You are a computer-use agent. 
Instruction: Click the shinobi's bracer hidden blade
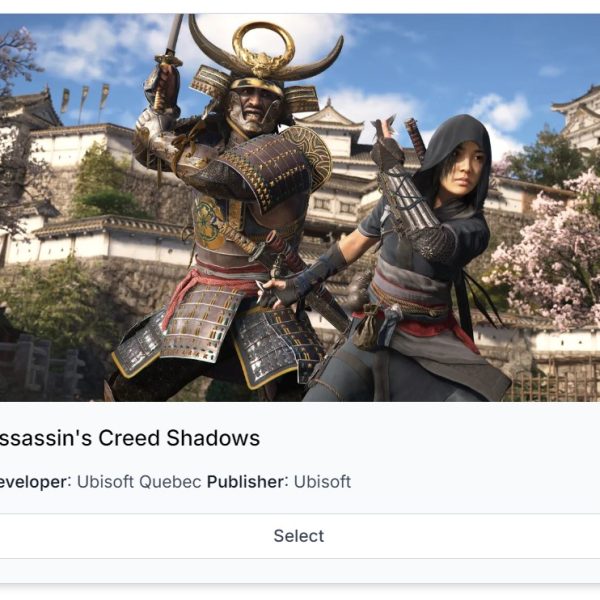[x=406, y=188]
